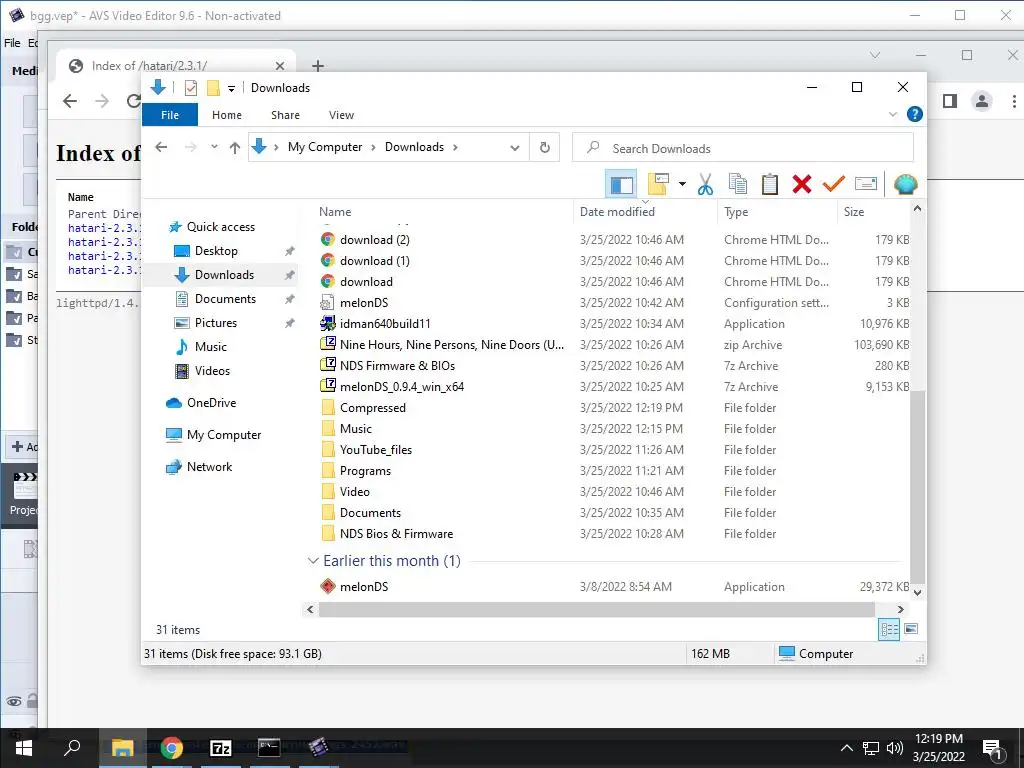The image size is (1024, 768).
Task: Click the Paste clipboard icon
Action: [x=770, y=184]
